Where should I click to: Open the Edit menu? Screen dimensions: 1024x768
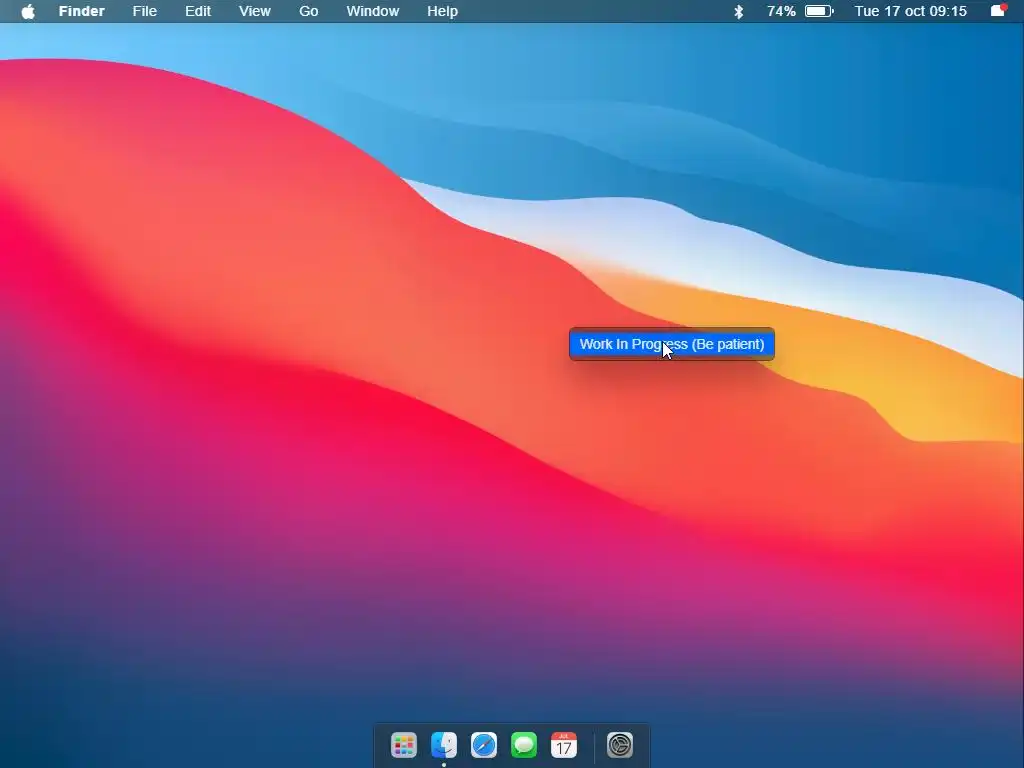coord(198,11)
